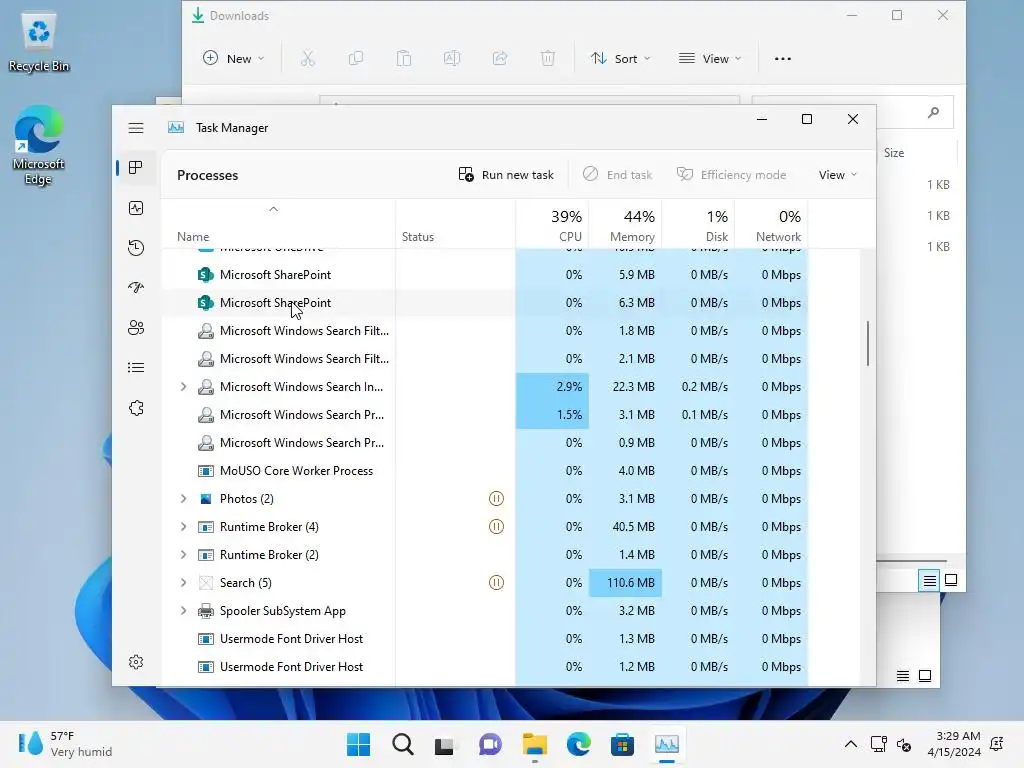Expand Search (5) process group
Viewport: 1024px width, 768px height.
coord(184,583)
